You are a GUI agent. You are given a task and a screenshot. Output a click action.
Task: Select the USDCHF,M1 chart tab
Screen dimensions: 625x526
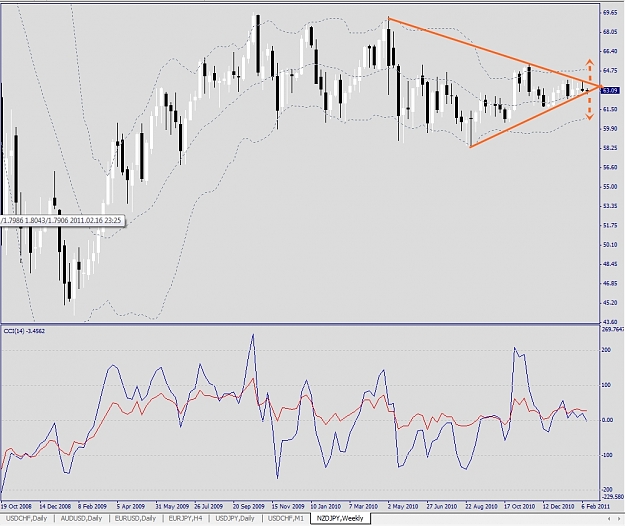point(286,518)
